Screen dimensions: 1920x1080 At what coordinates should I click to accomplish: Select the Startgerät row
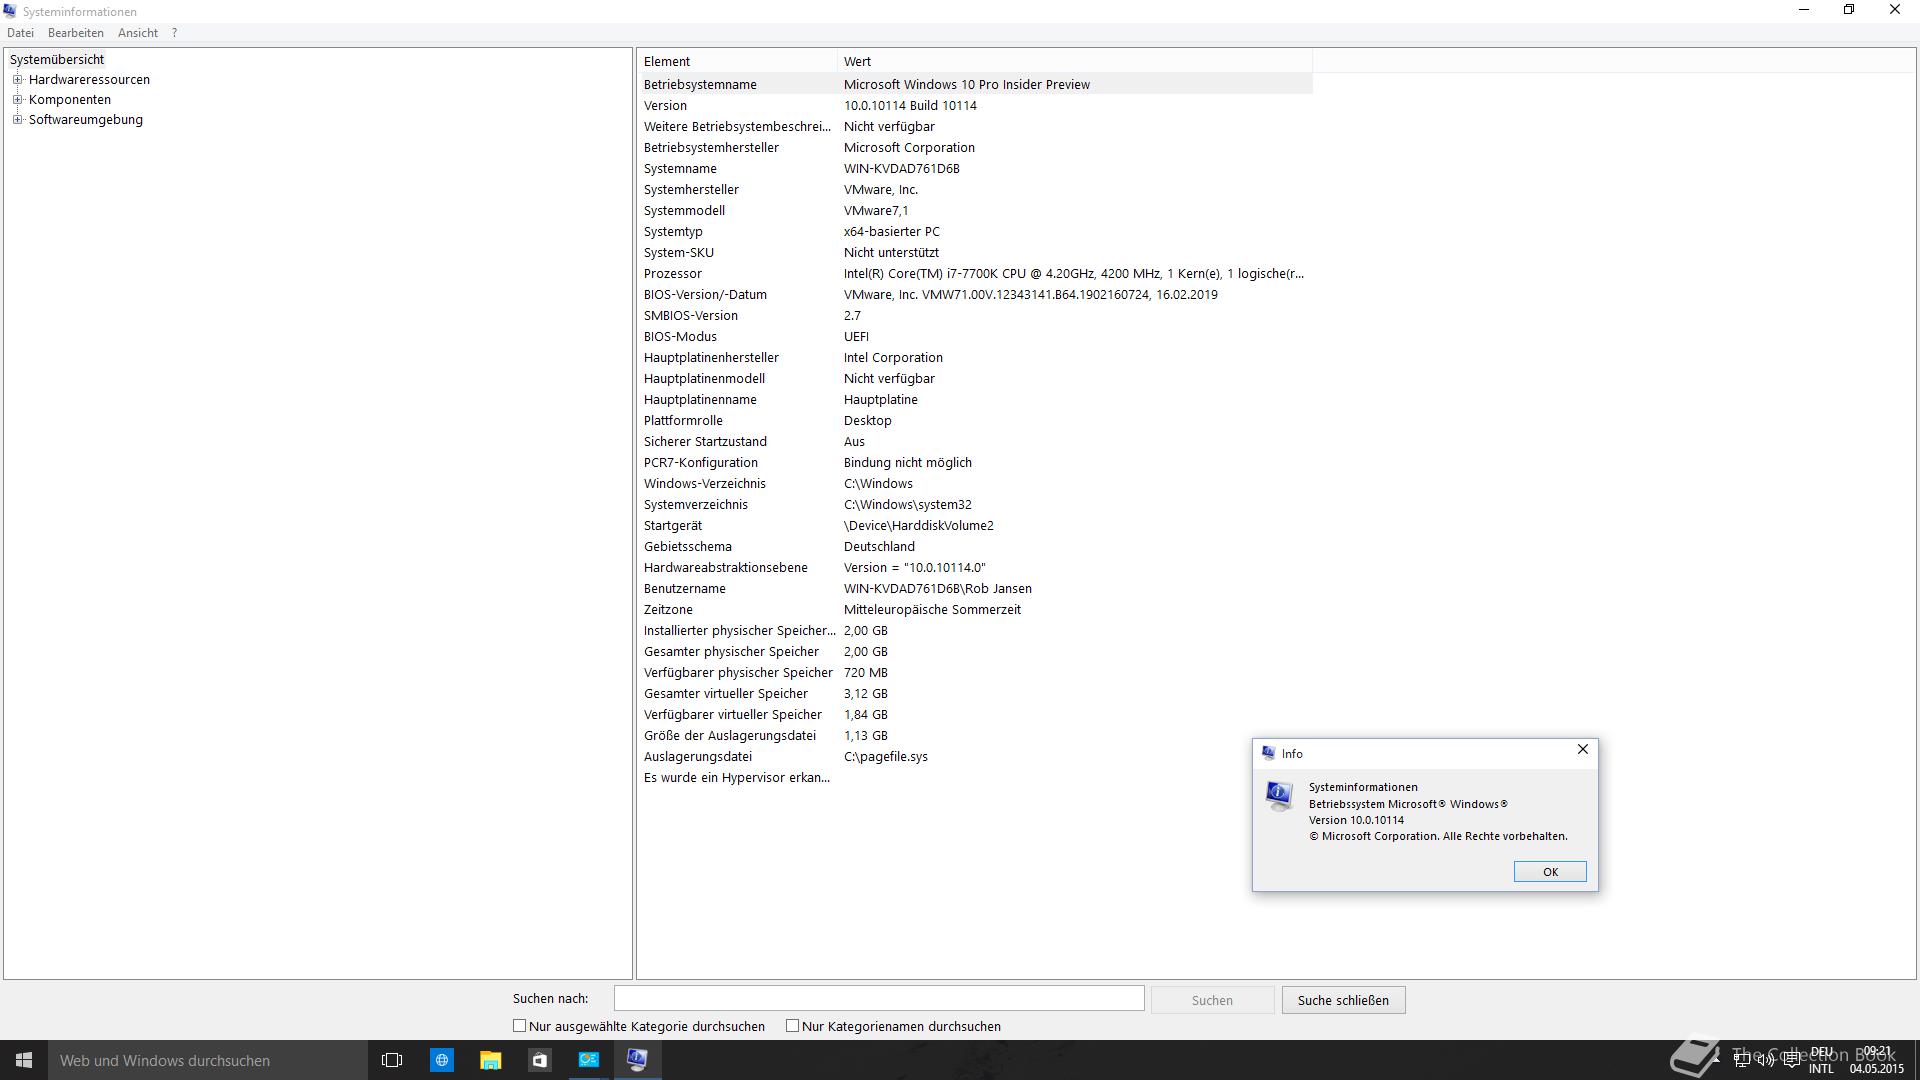(x=975, y=525)
